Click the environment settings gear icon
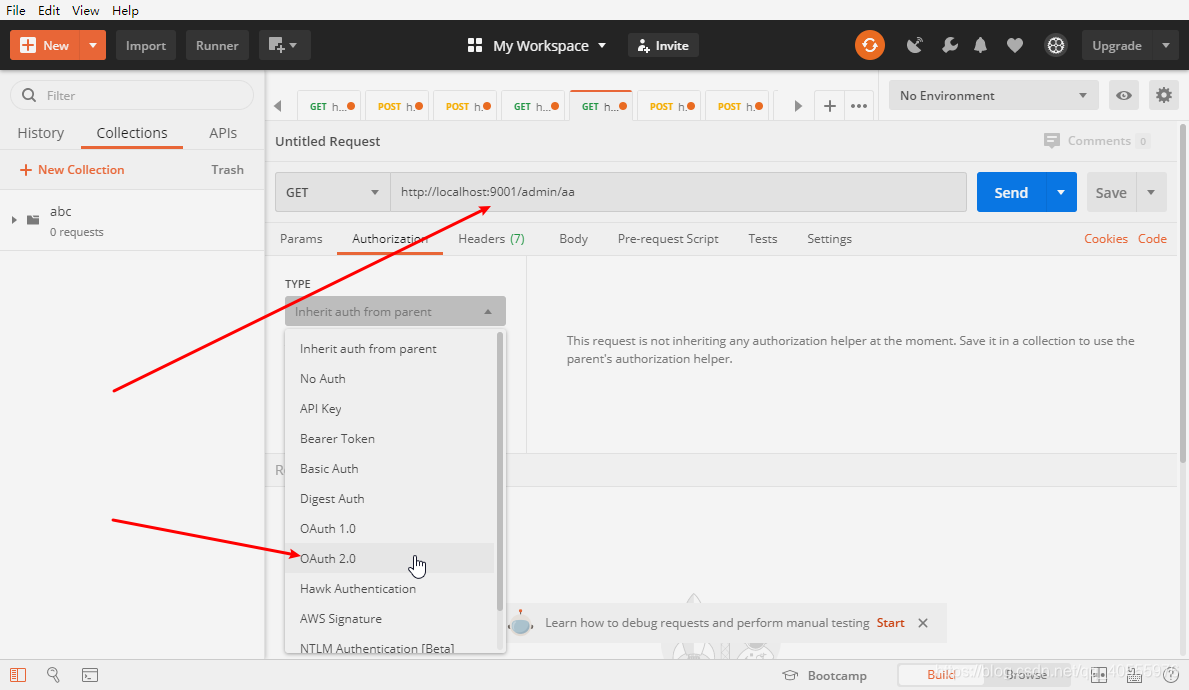 [1163, 95]
